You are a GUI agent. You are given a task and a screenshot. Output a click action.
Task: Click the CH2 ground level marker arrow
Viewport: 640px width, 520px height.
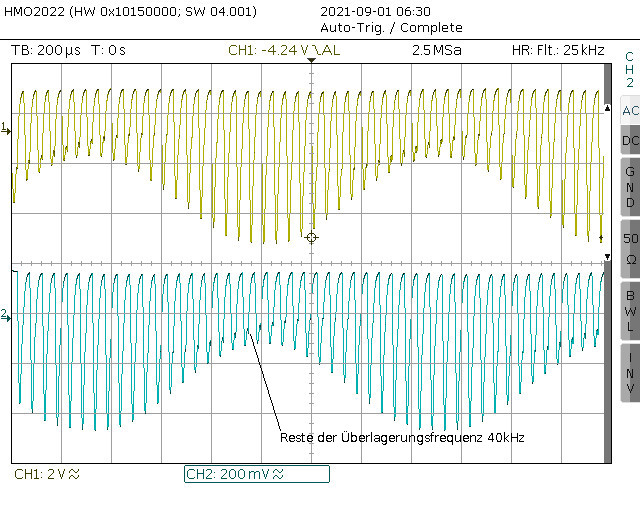[x=6, y=316]
